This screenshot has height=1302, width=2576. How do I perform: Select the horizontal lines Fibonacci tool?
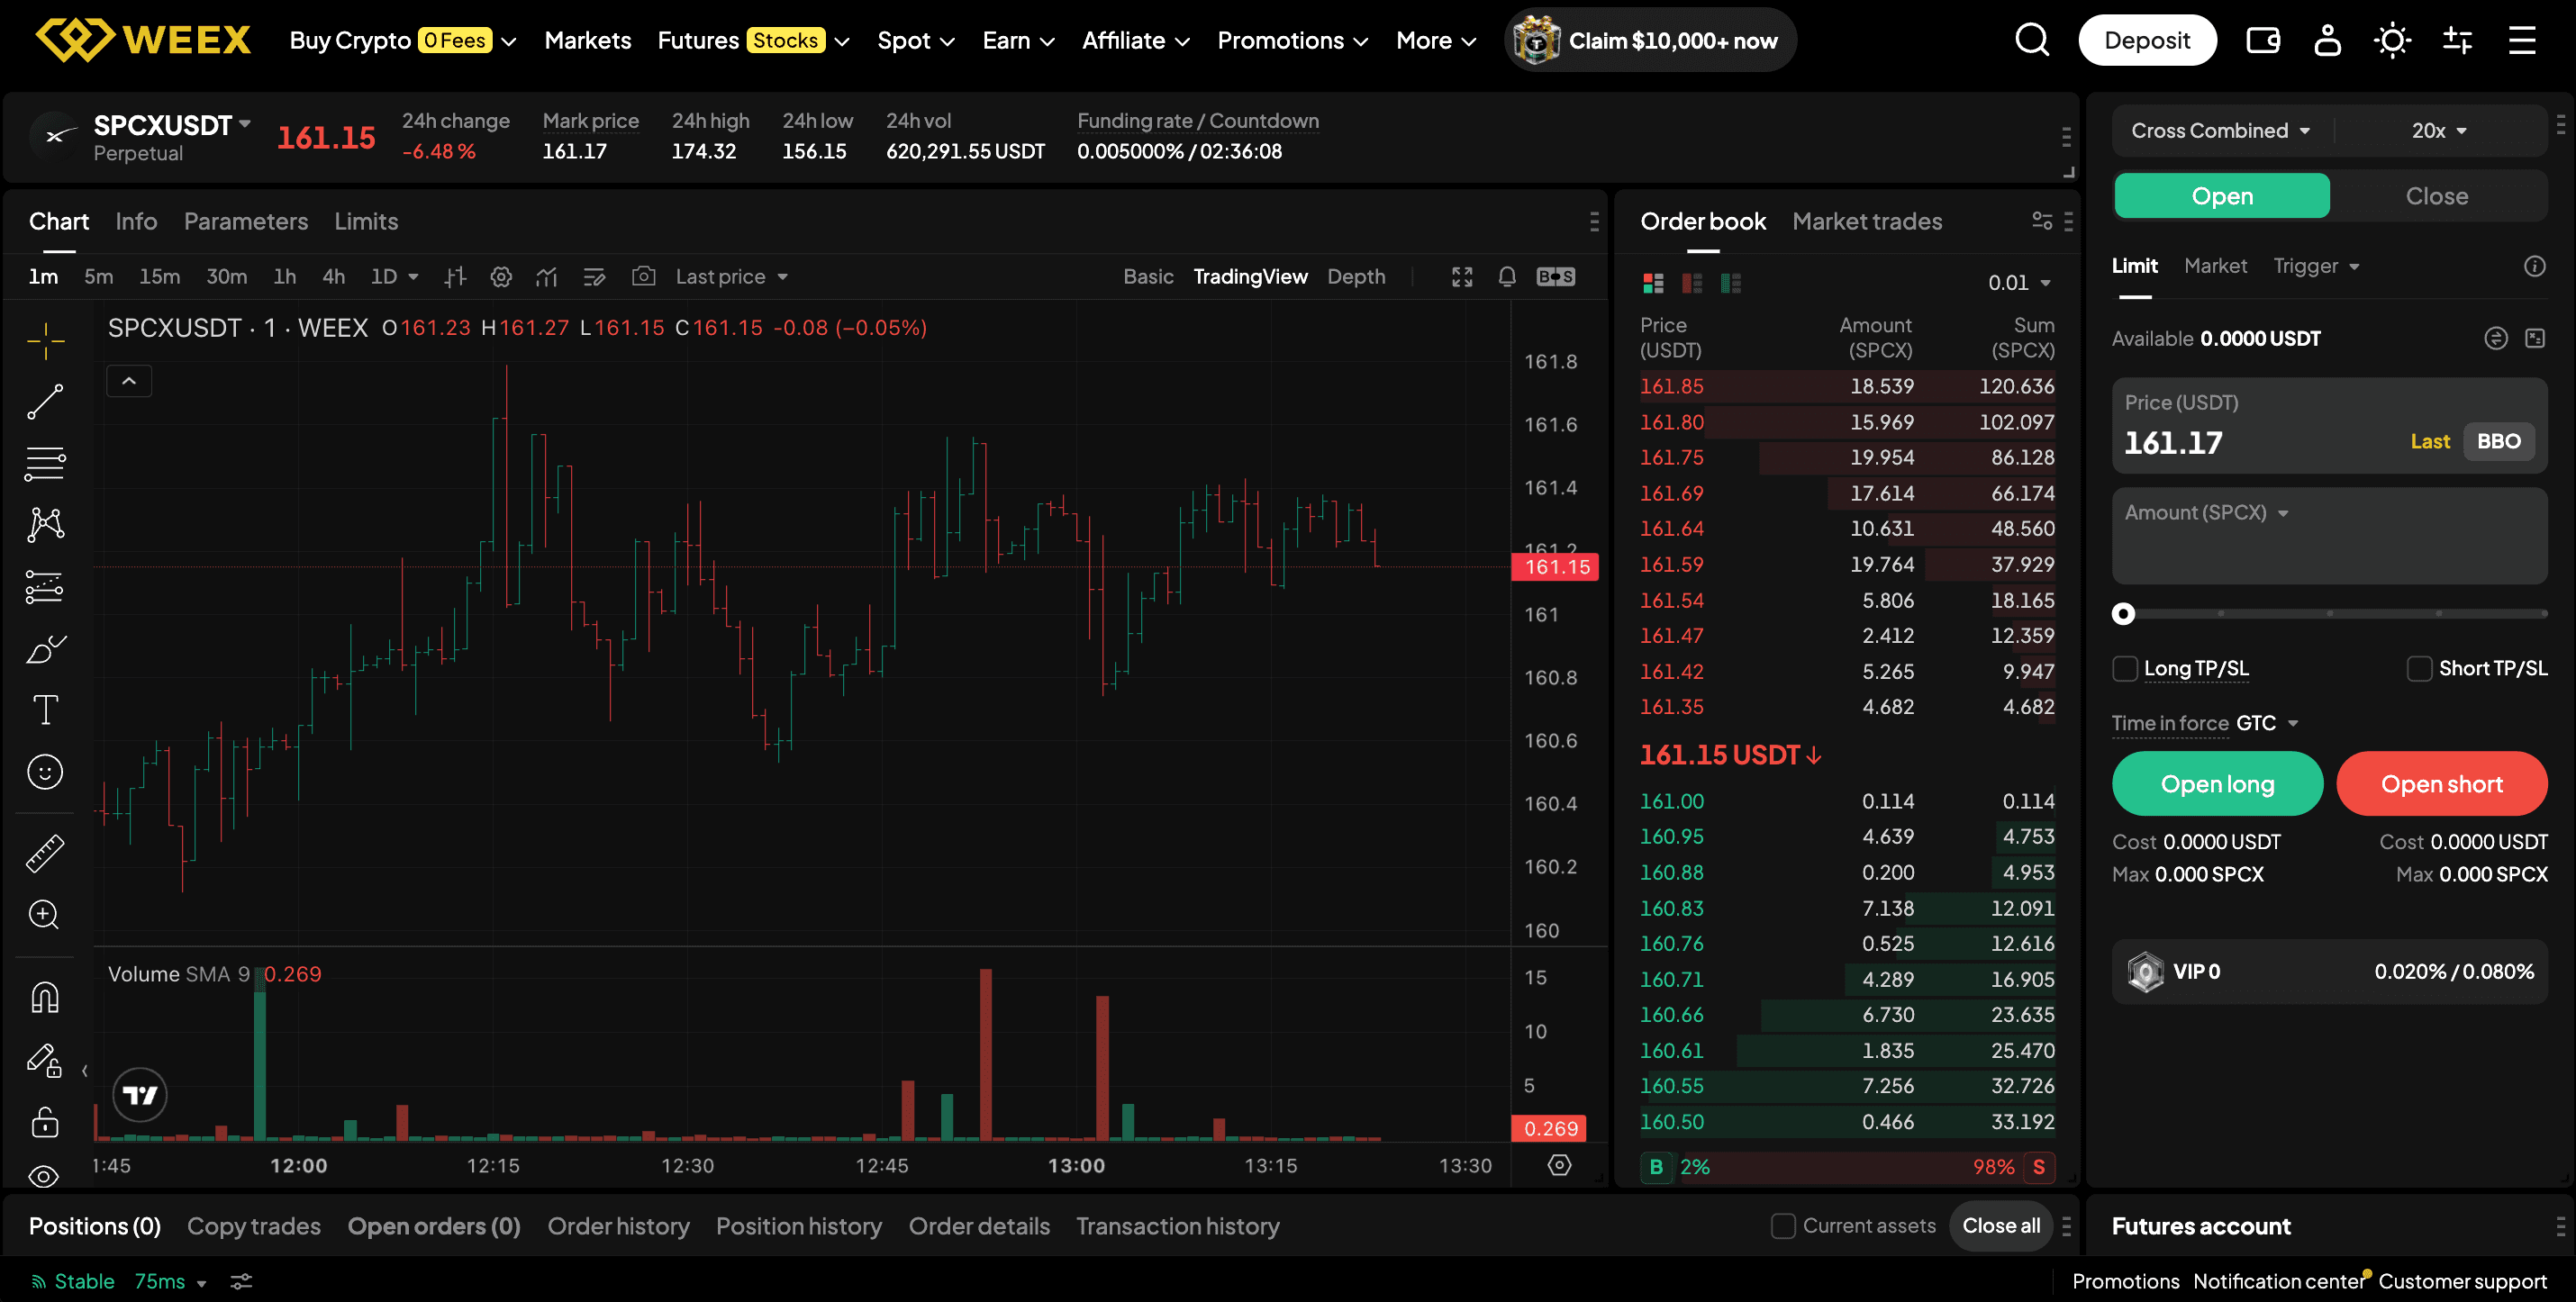click(45, 464)
